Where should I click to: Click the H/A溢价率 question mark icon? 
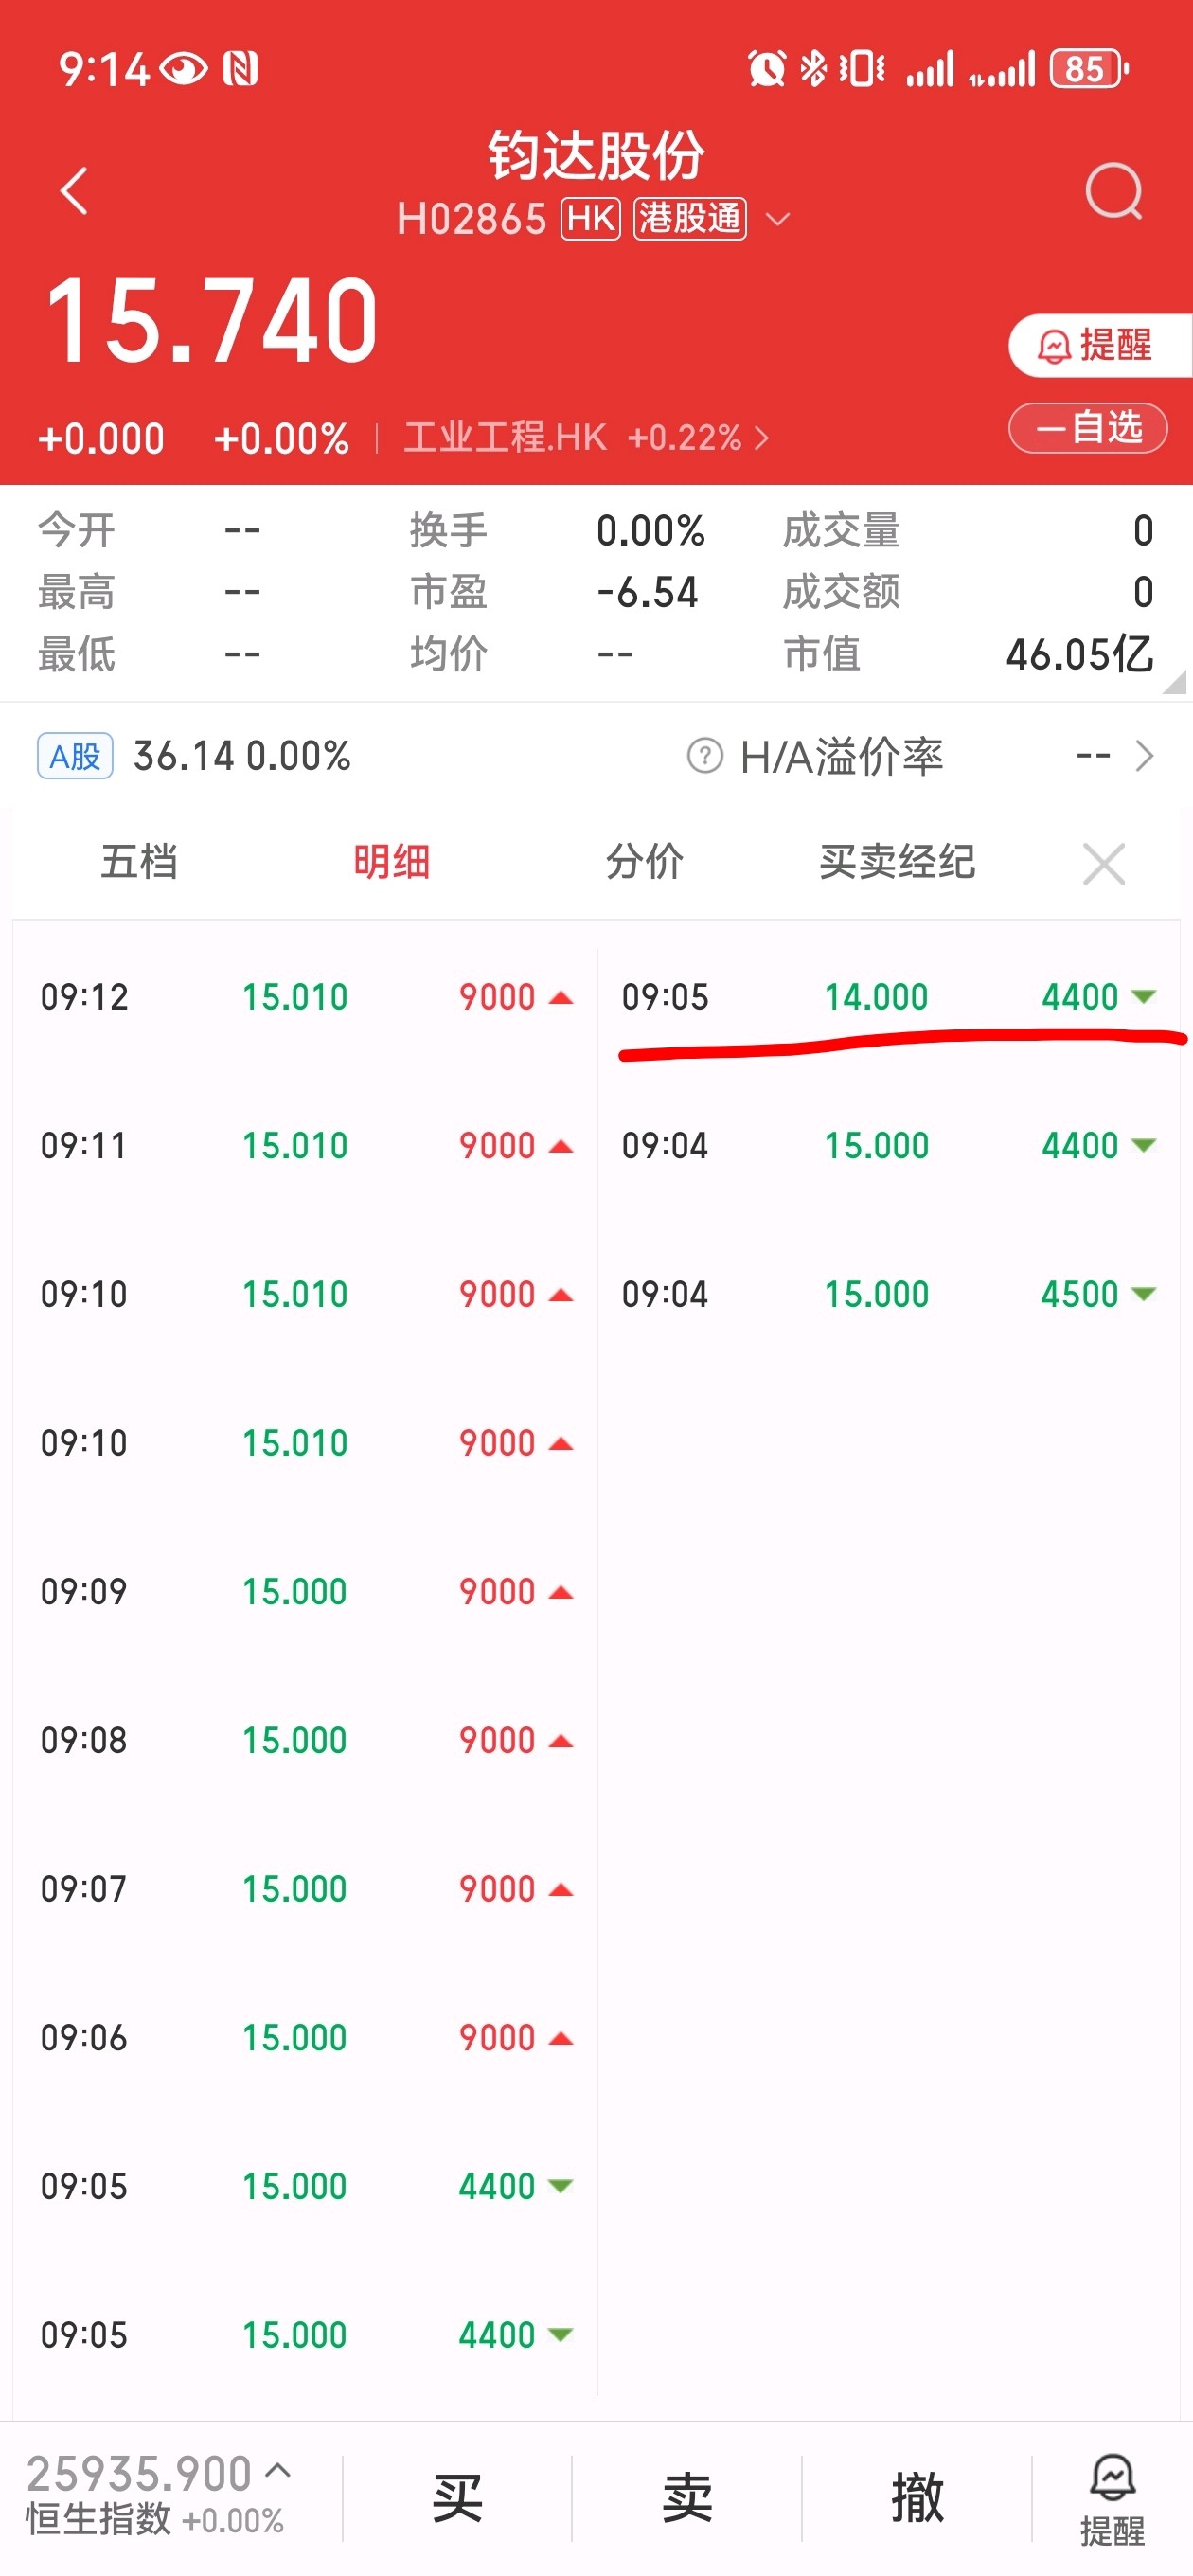tap(704, 756)
